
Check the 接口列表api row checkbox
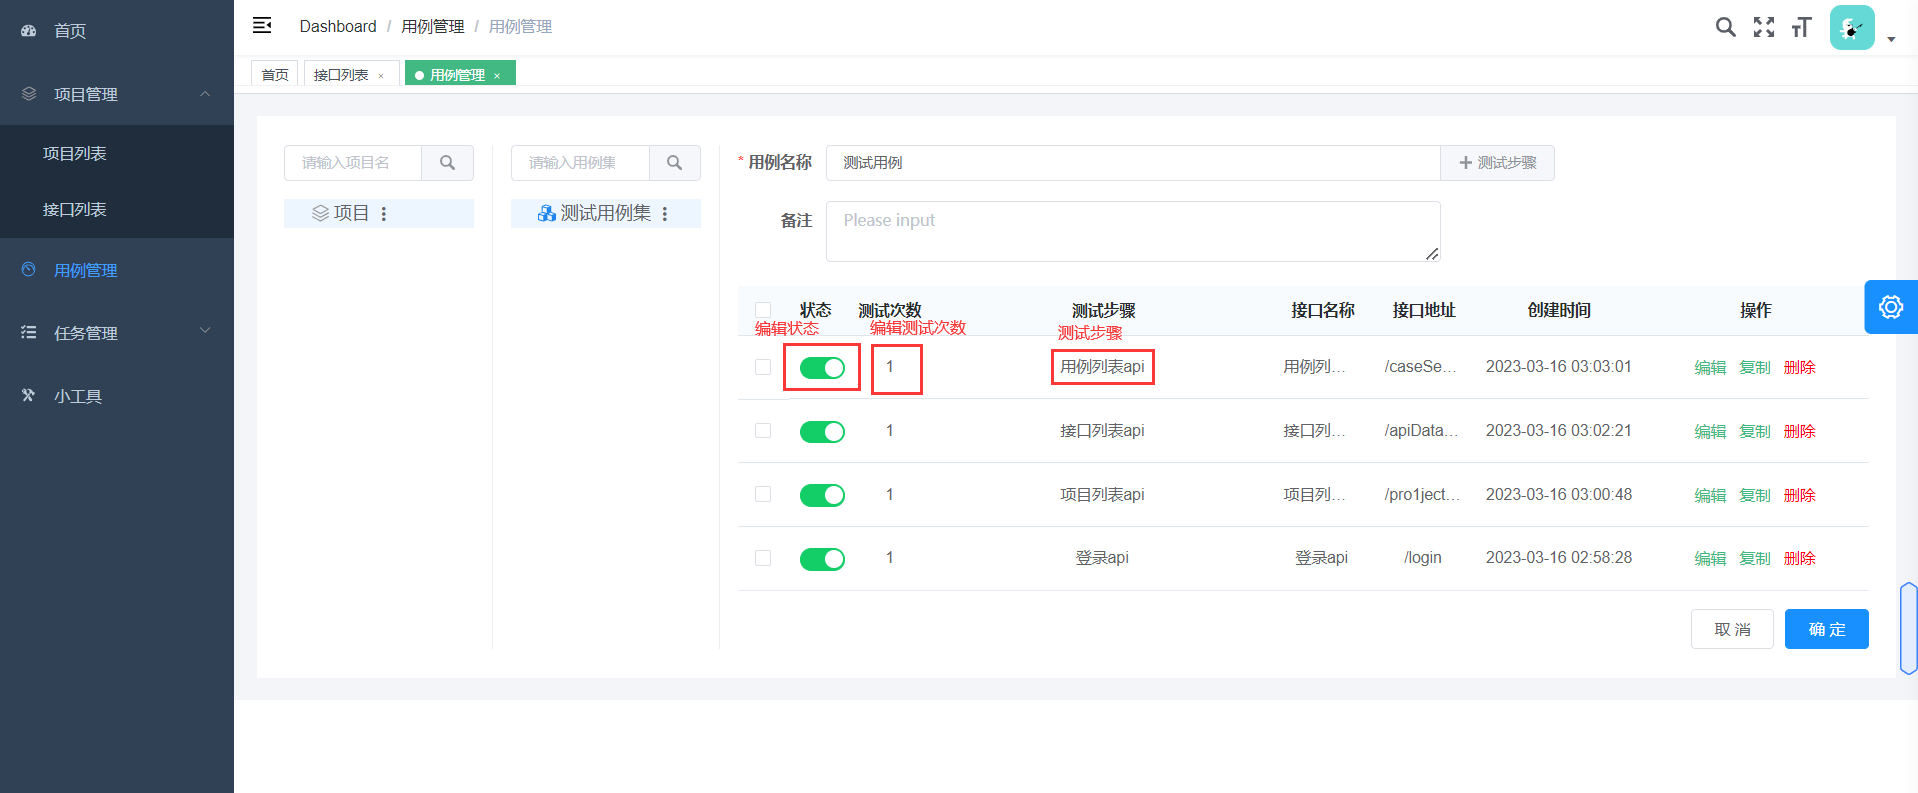click(763, 431)
